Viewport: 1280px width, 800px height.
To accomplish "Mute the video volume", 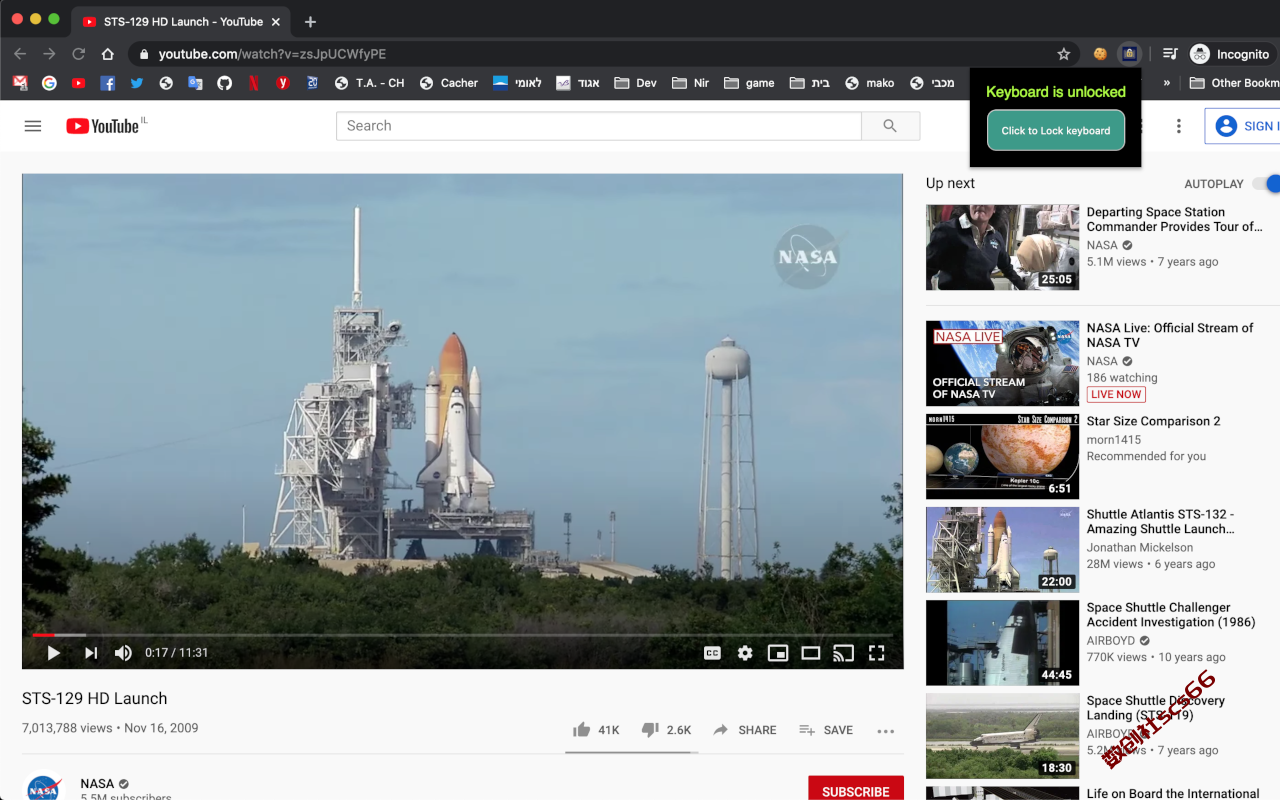I will pyautogui.click(x=123, y=653).
